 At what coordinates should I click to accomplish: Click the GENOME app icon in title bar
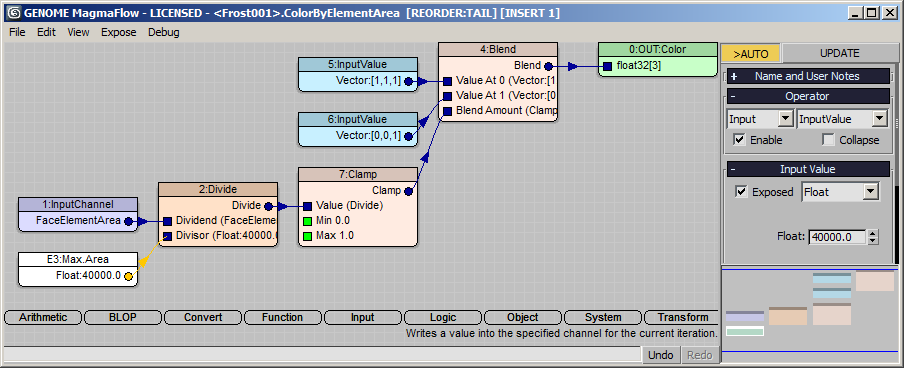point(14,13)
